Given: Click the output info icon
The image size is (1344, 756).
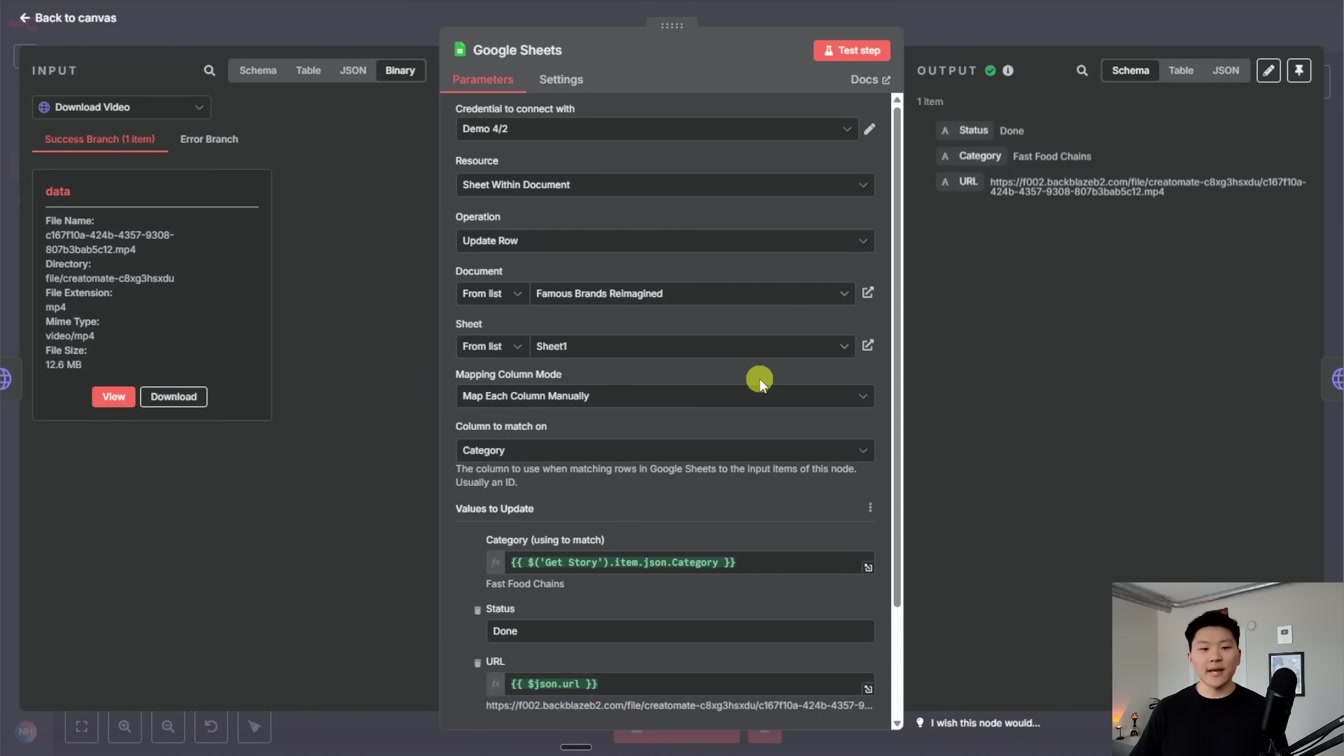Looking at the screenshot, I should pyautogui.click(x=1008, y=71).
